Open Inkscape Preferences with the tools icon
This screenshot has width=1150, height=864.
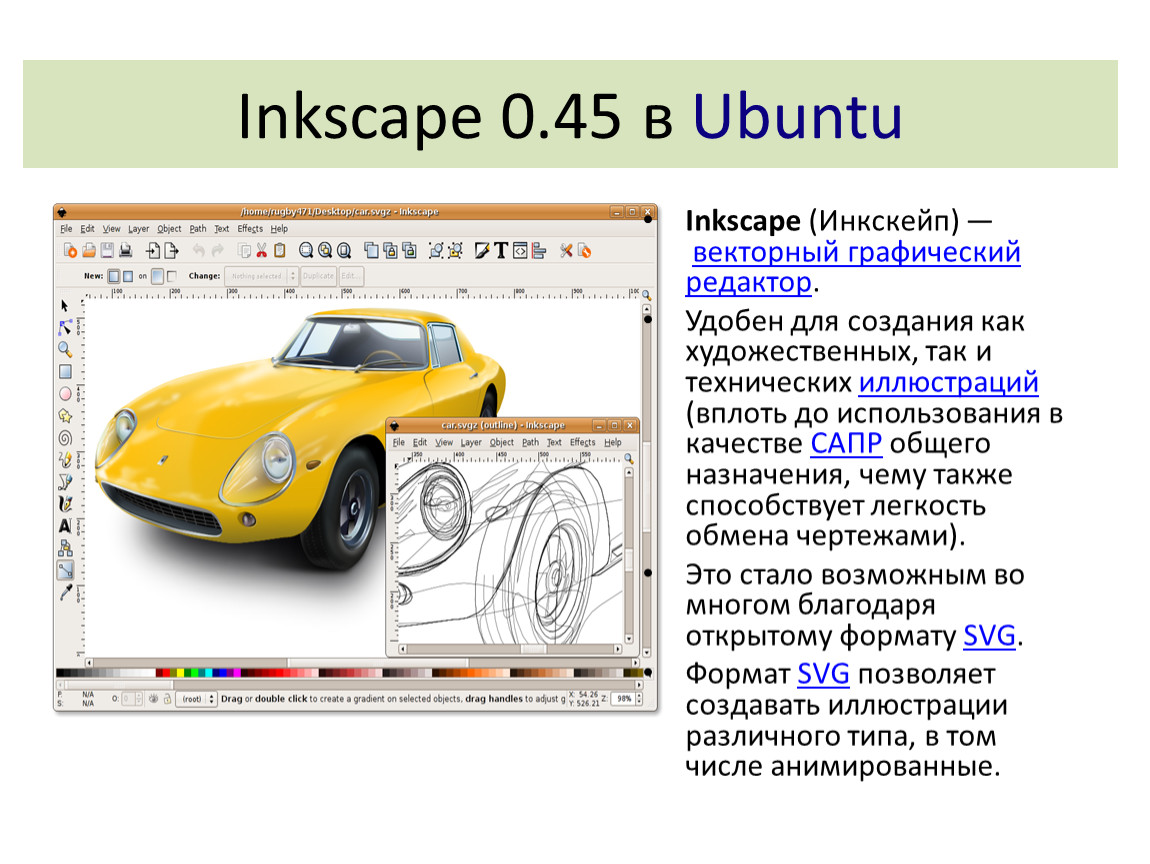[565, 252]
